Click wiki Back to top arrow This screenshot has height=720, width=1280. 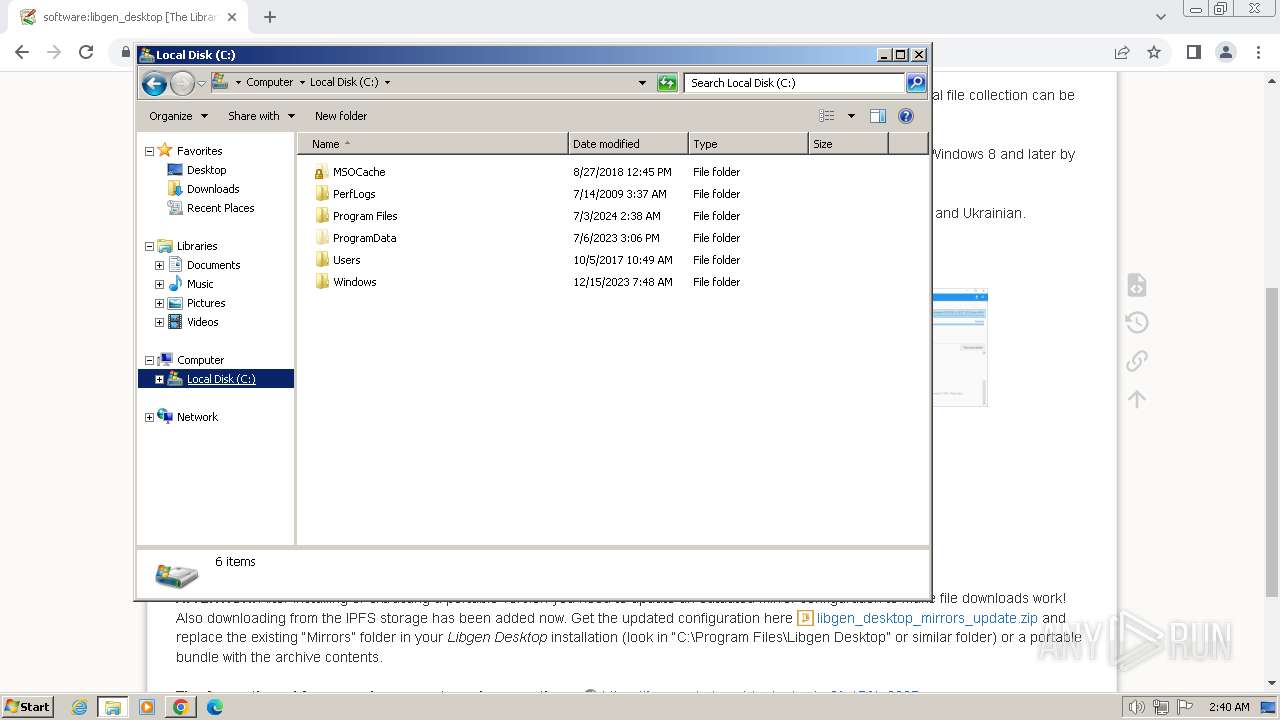[x=1136, y=398]
